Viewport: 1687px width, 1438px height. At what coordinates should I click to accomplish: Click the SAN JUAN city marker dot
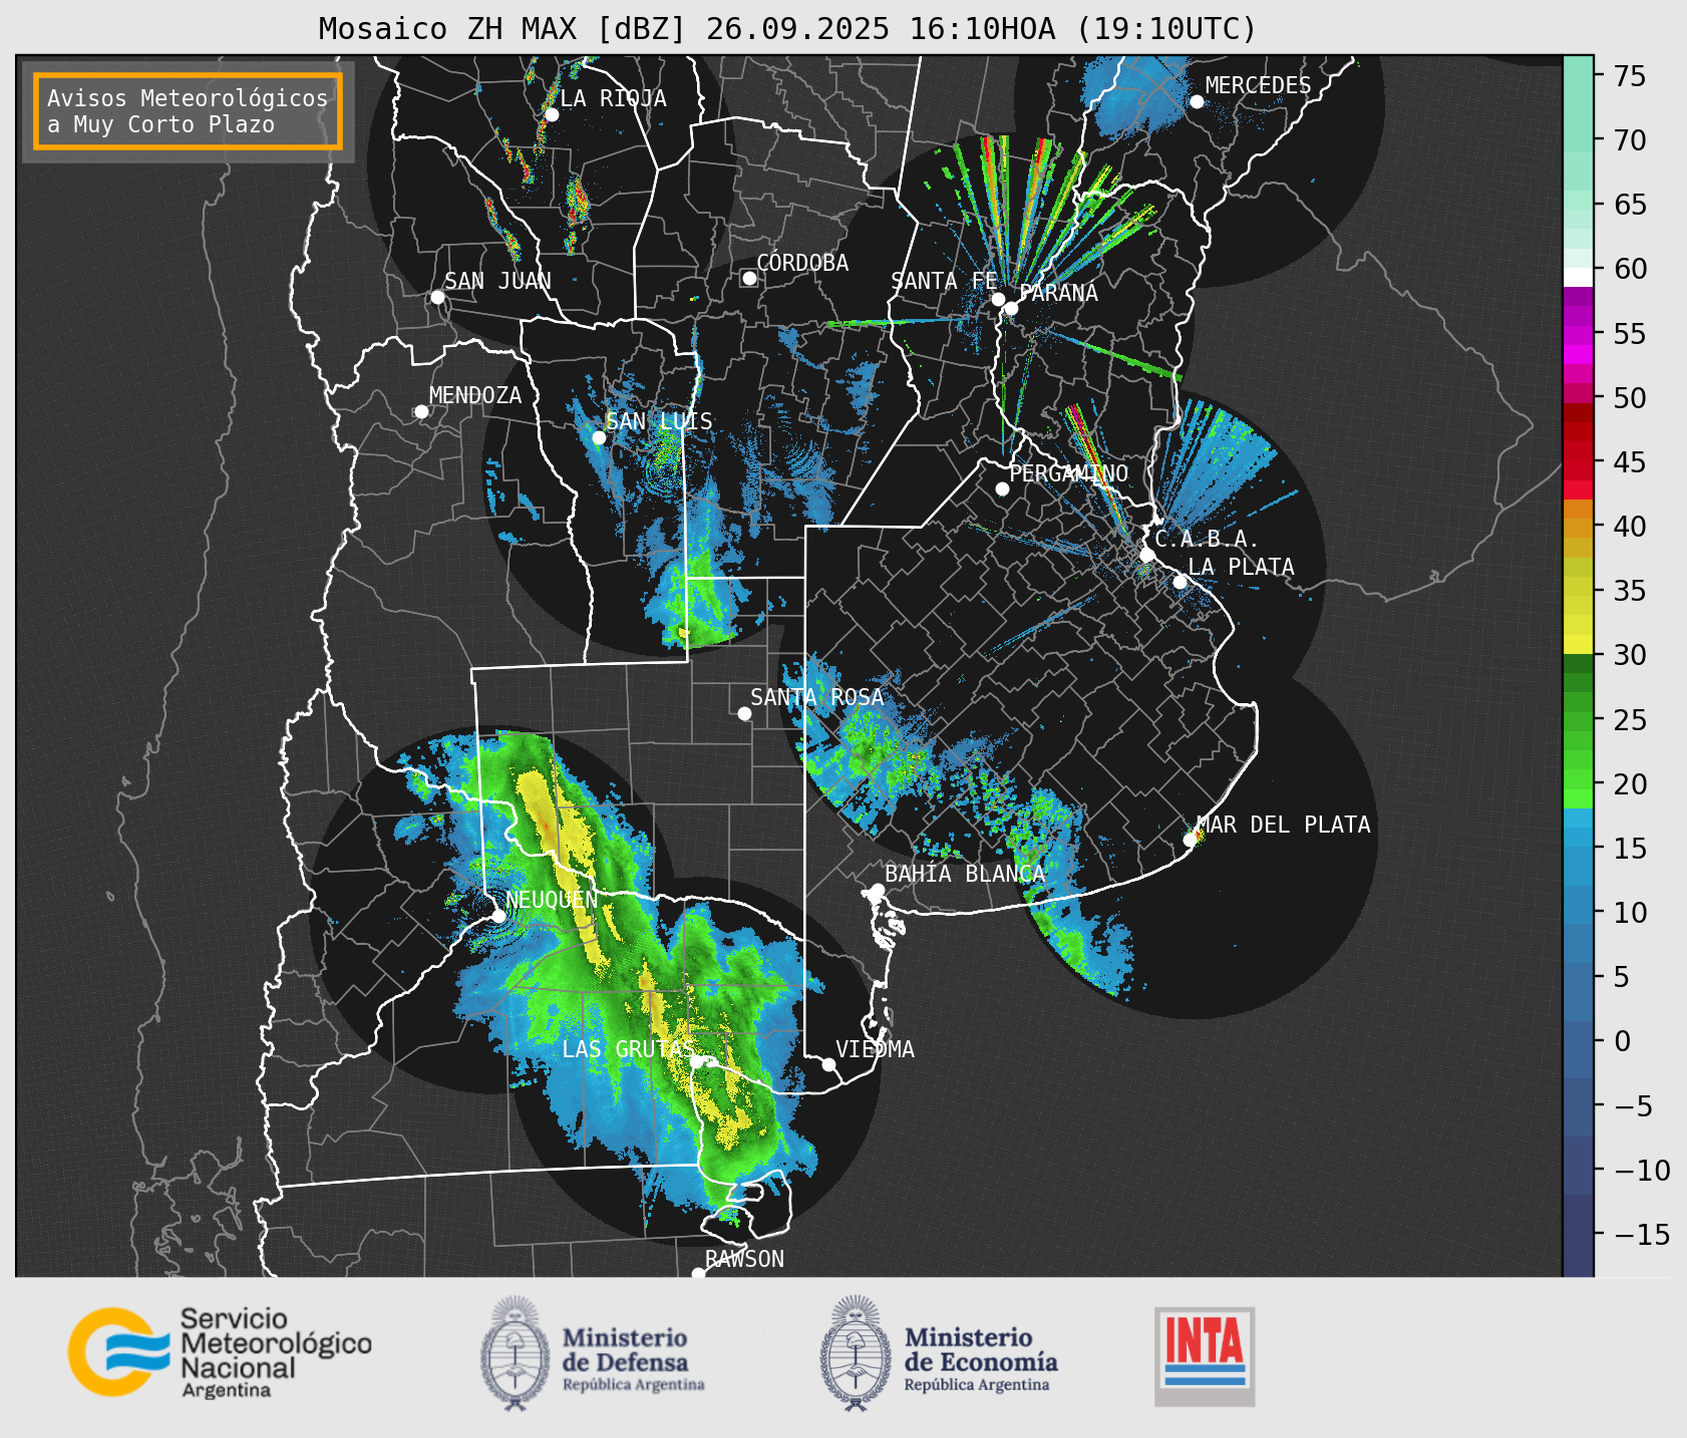(437, 297)
